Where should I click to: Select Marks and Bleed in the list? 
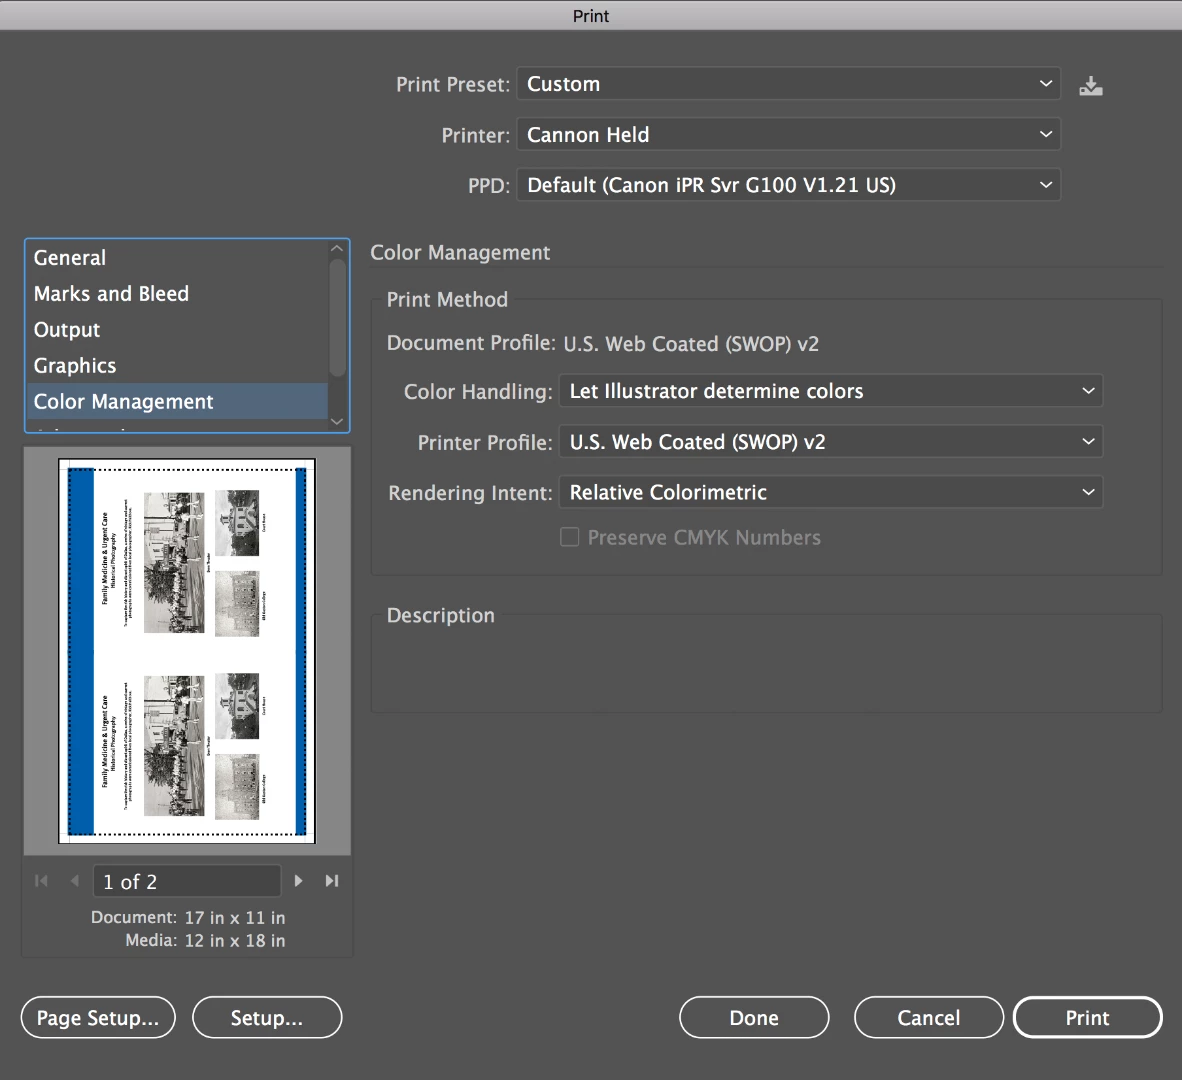177,294
